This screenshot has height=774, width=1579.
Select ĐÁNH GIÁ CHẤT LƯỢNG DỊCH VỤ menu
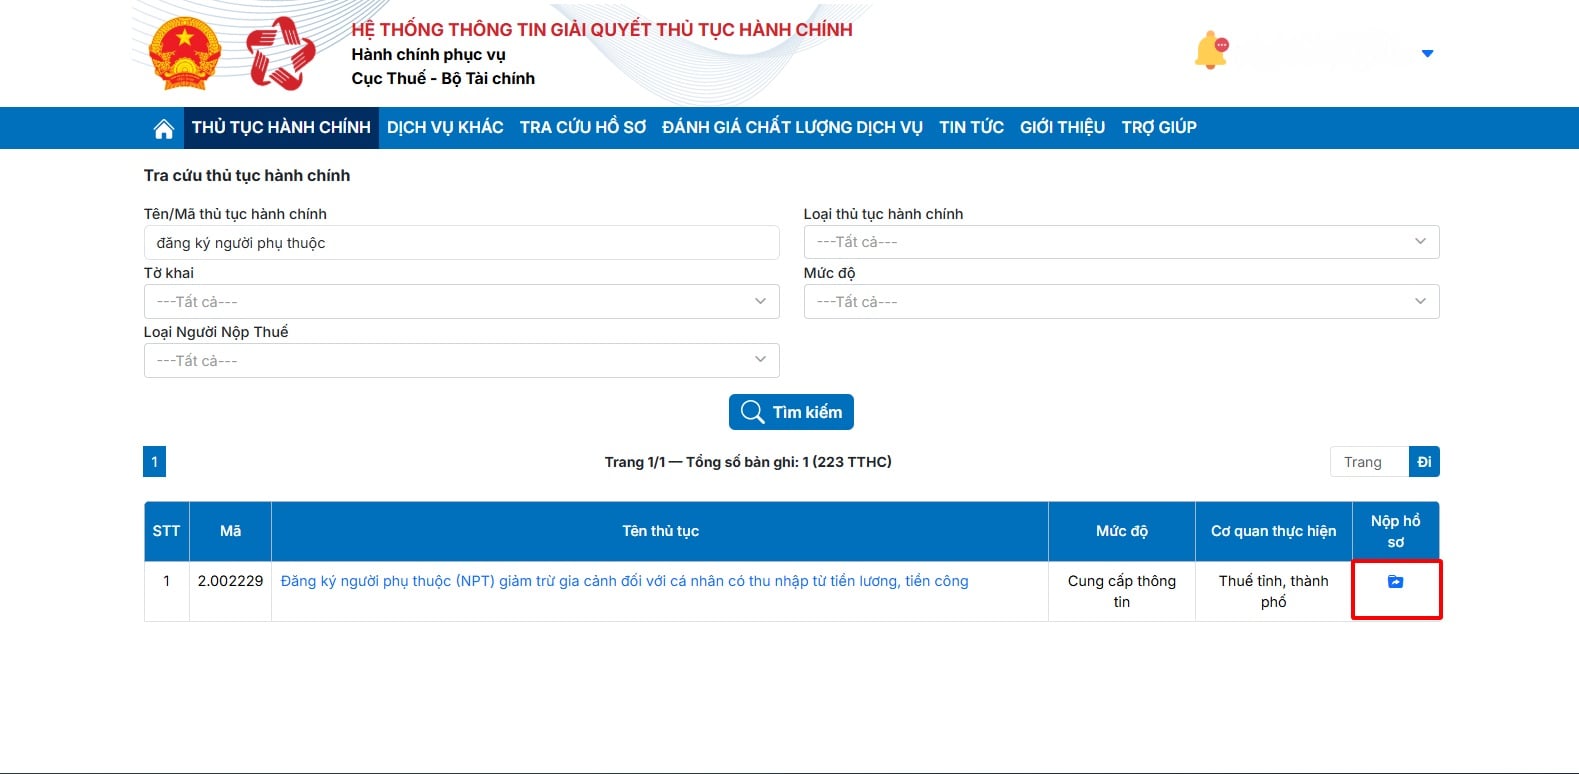pyautogui.click(x=792, y=128)
